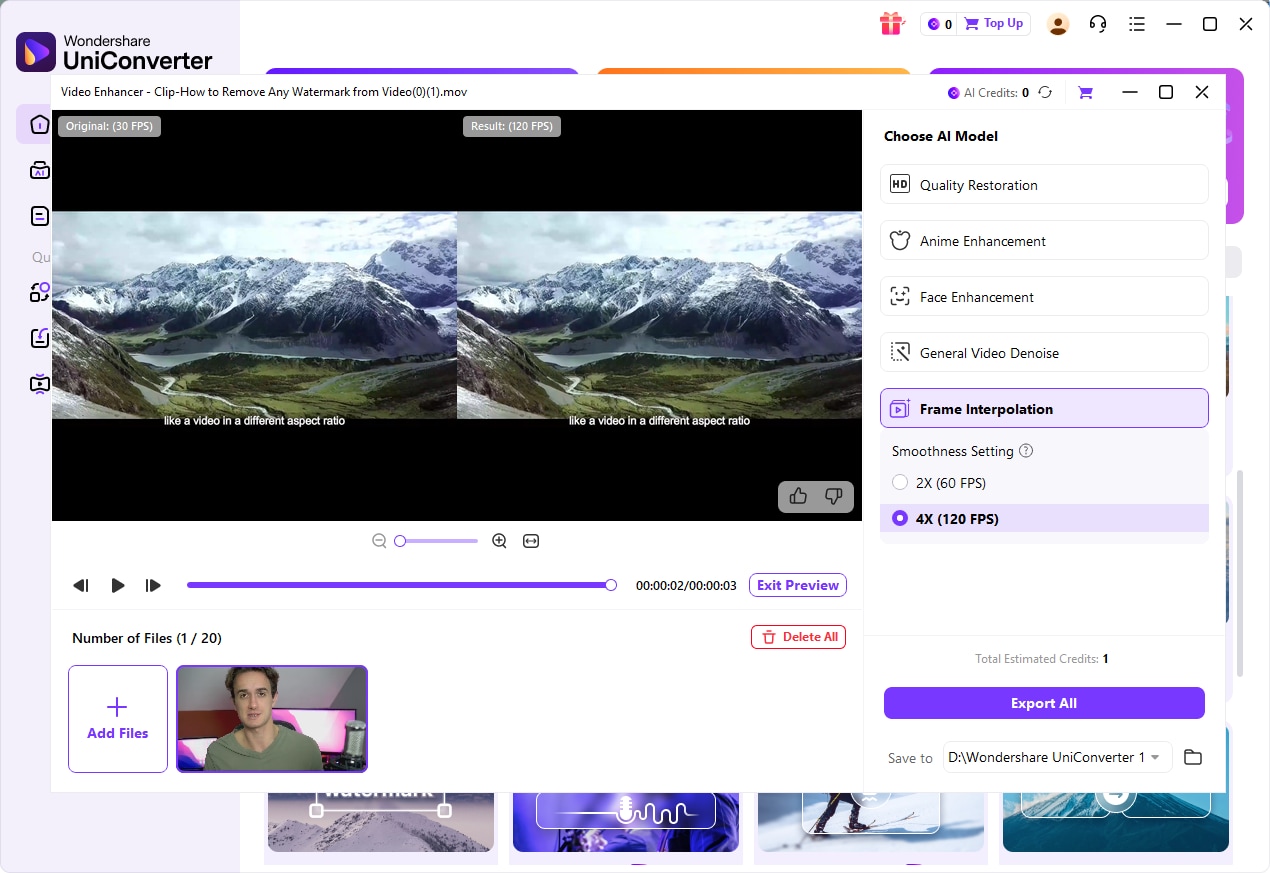The image size is (1270, 873).
Task: Refresh the AI Credits count
Action: coord(1045,92)
